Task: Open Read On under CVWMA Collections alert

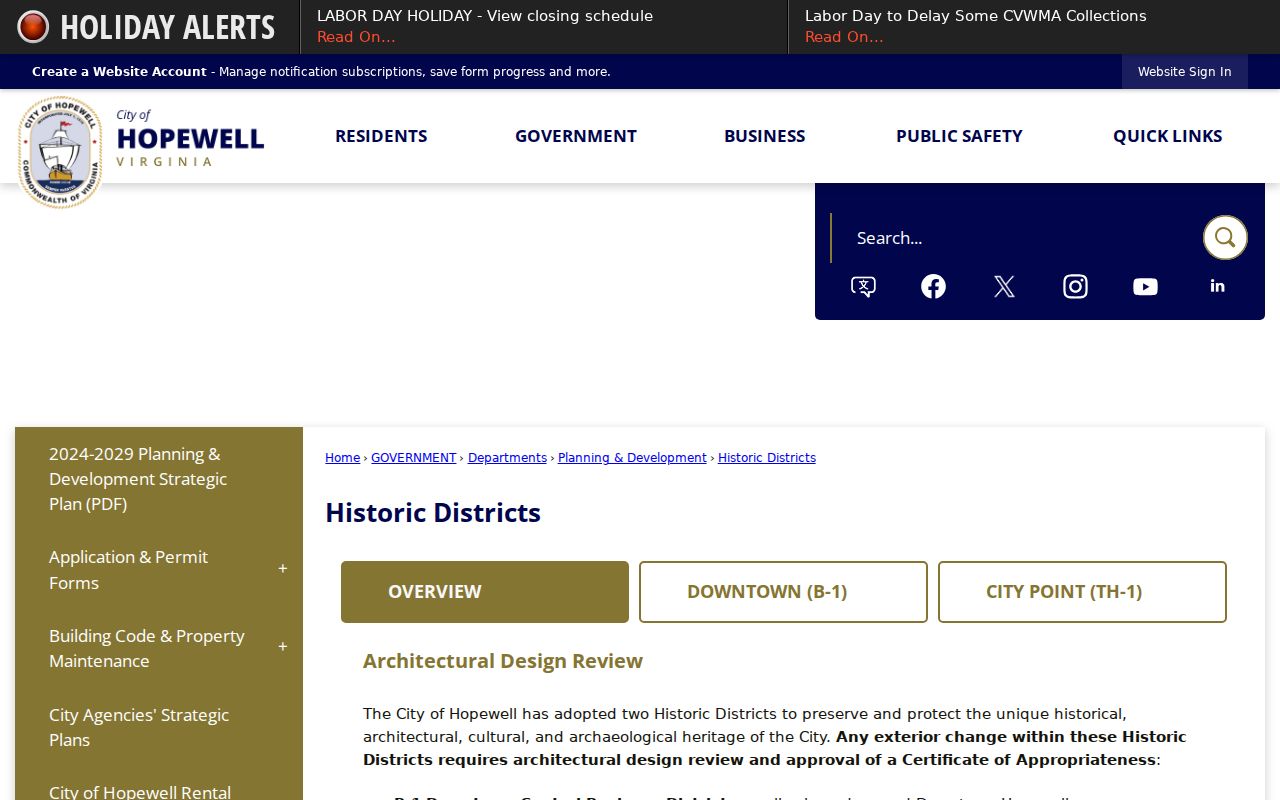Action: click(844, 37)
